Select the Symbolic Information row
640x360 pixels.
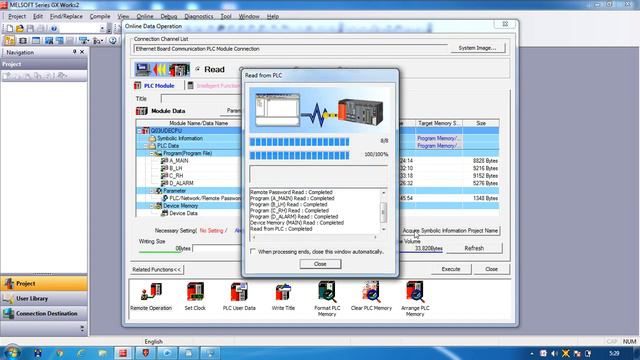click(317, 138)
